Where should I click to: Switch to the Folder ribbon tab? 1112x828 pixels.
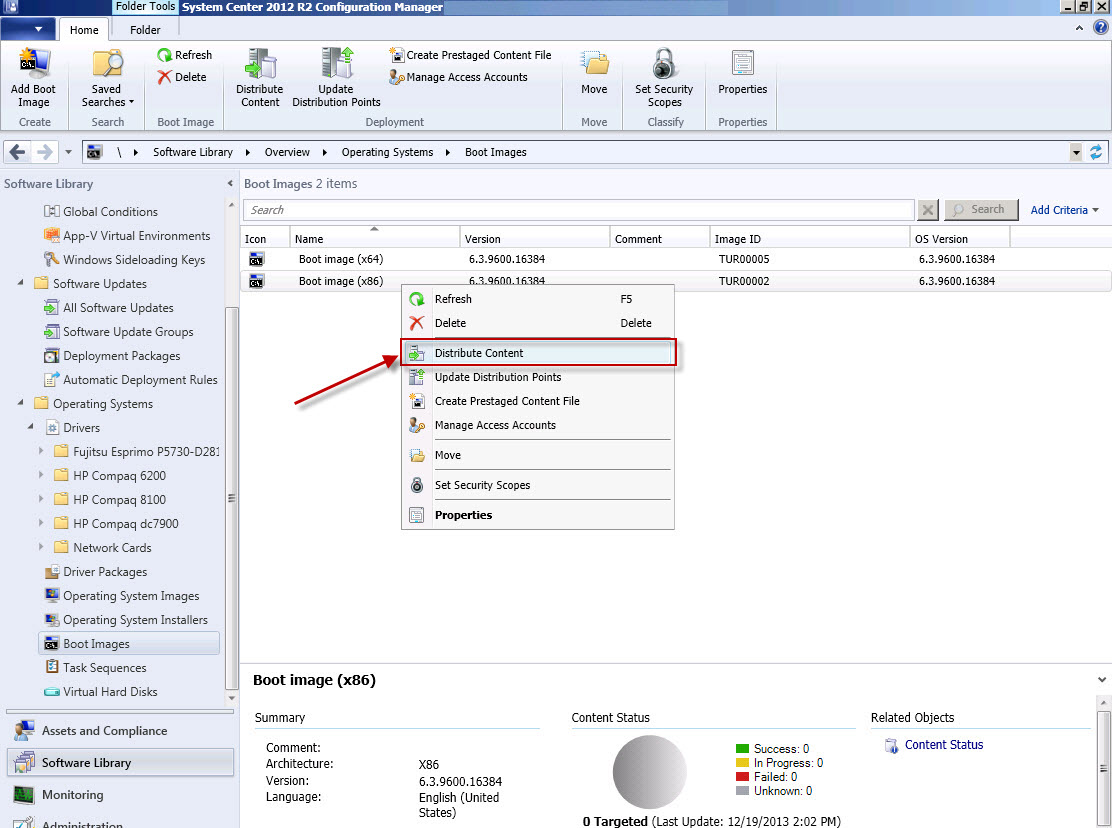[145, 30]
